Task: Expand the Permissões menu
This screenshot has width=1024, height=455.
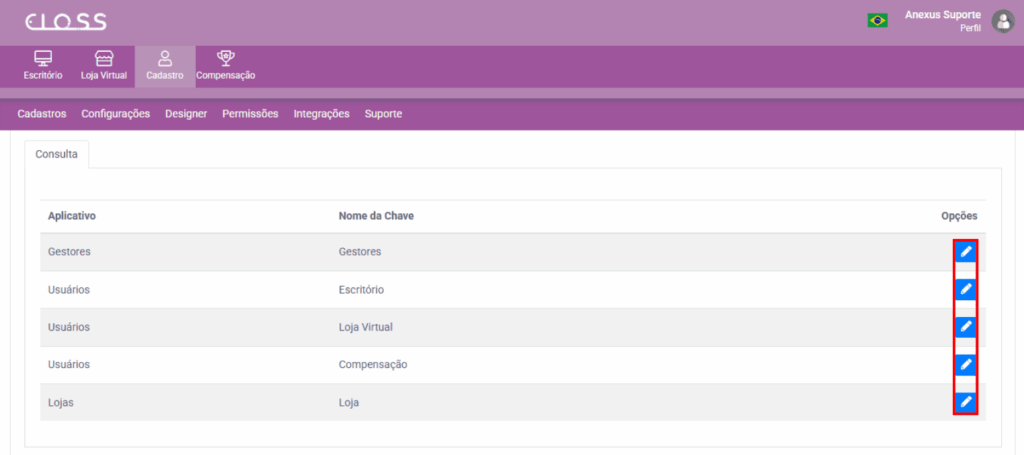Action: click(250, 114)
